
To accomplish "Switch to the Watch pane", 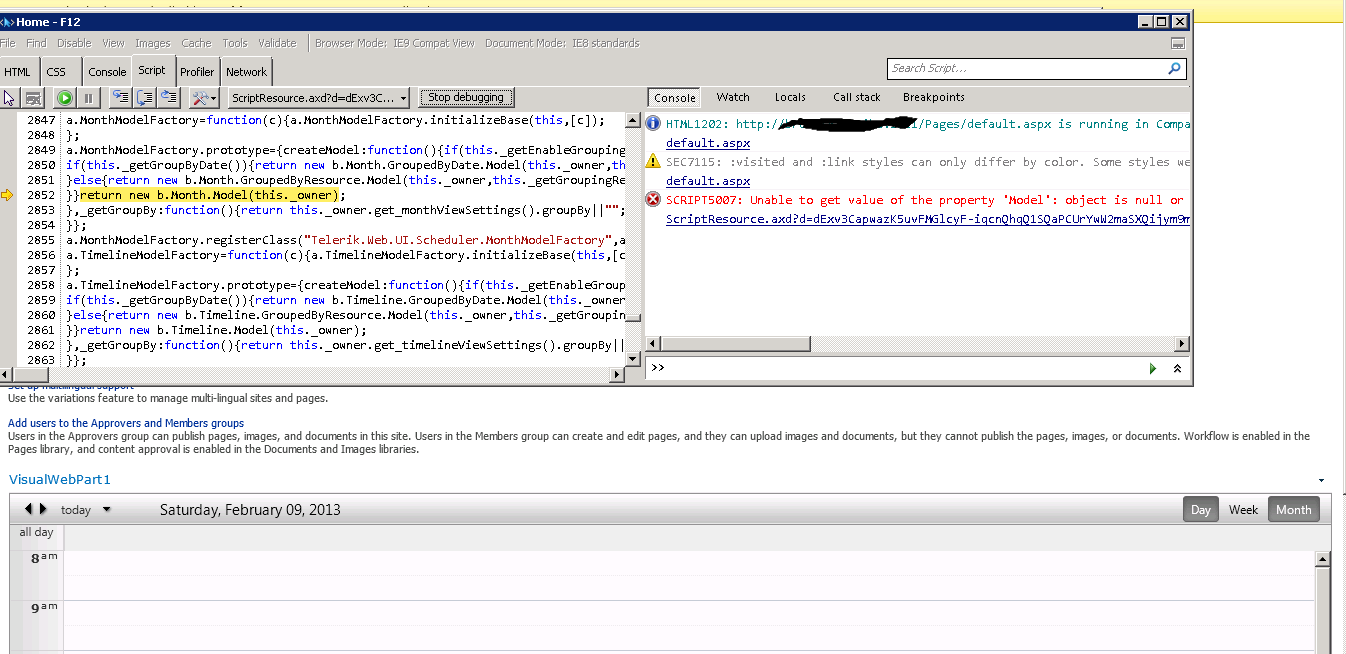I will coord(733,97).
